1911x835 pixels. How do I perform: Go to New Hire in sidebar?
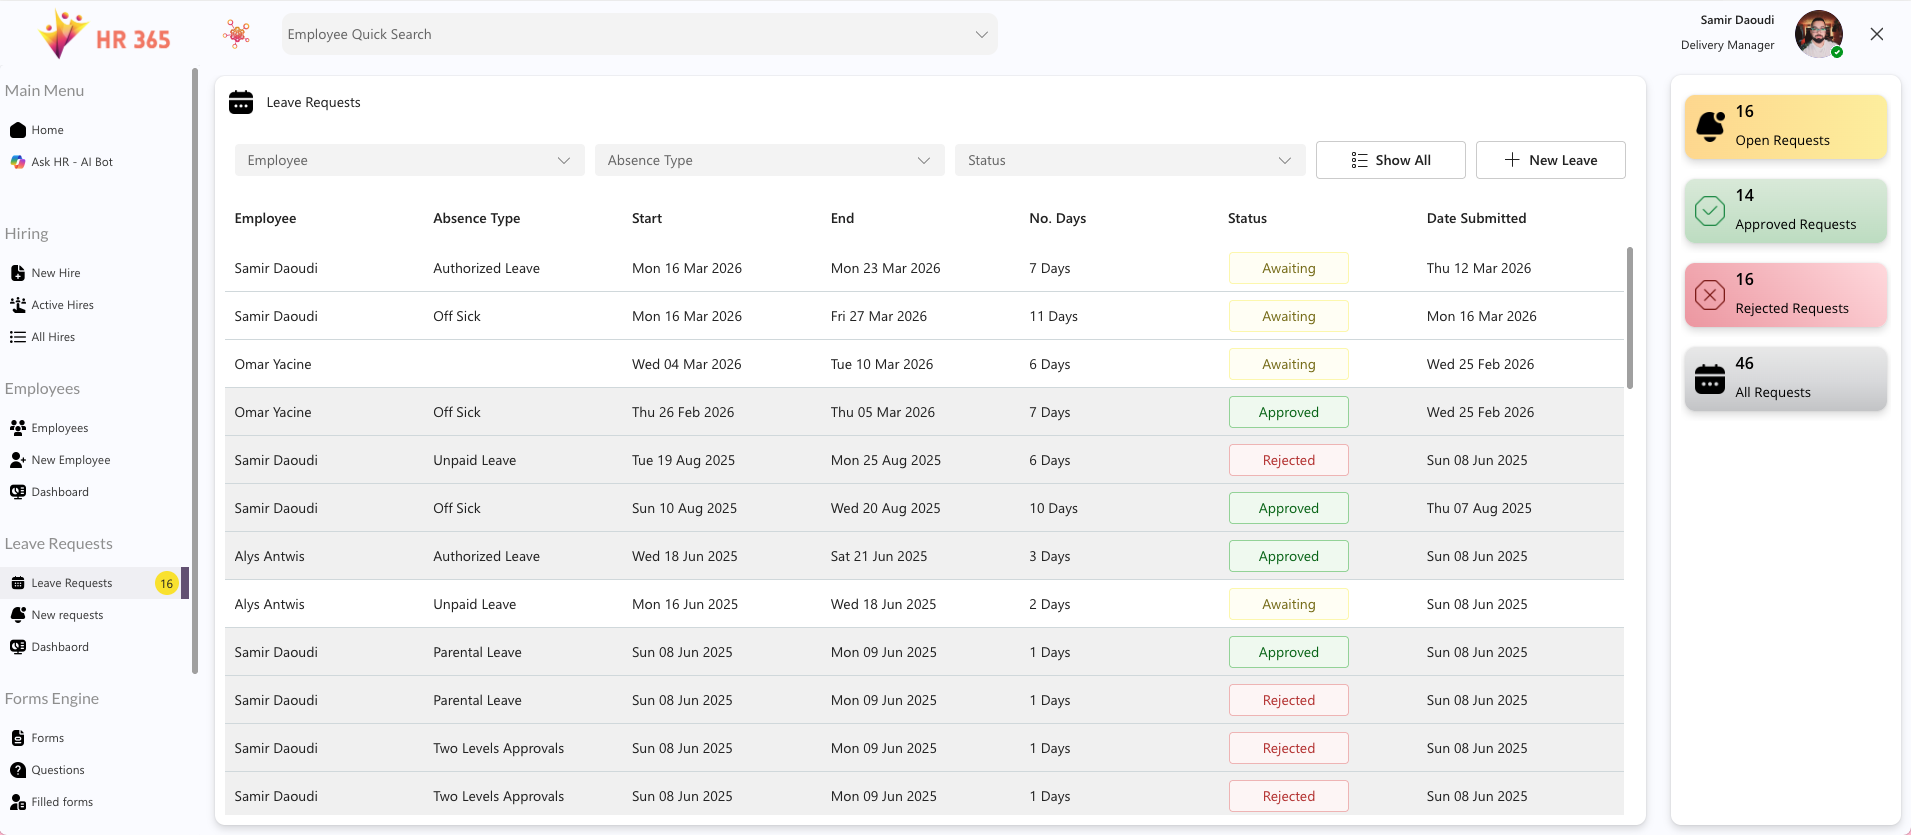(55, 273)
